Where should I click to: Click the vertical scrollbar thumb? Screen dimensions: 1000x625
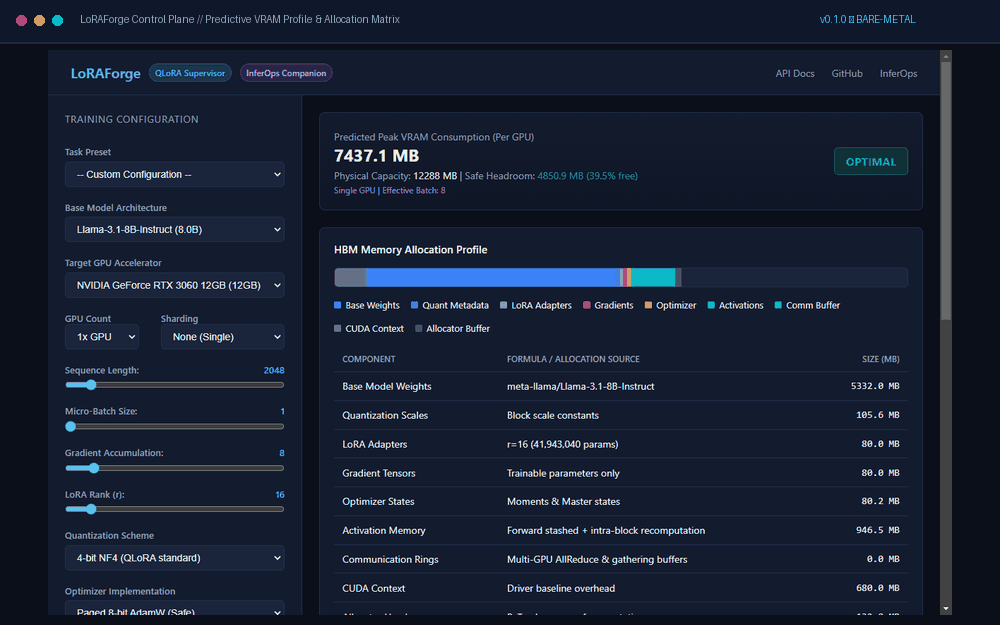[x=946, y=190]
